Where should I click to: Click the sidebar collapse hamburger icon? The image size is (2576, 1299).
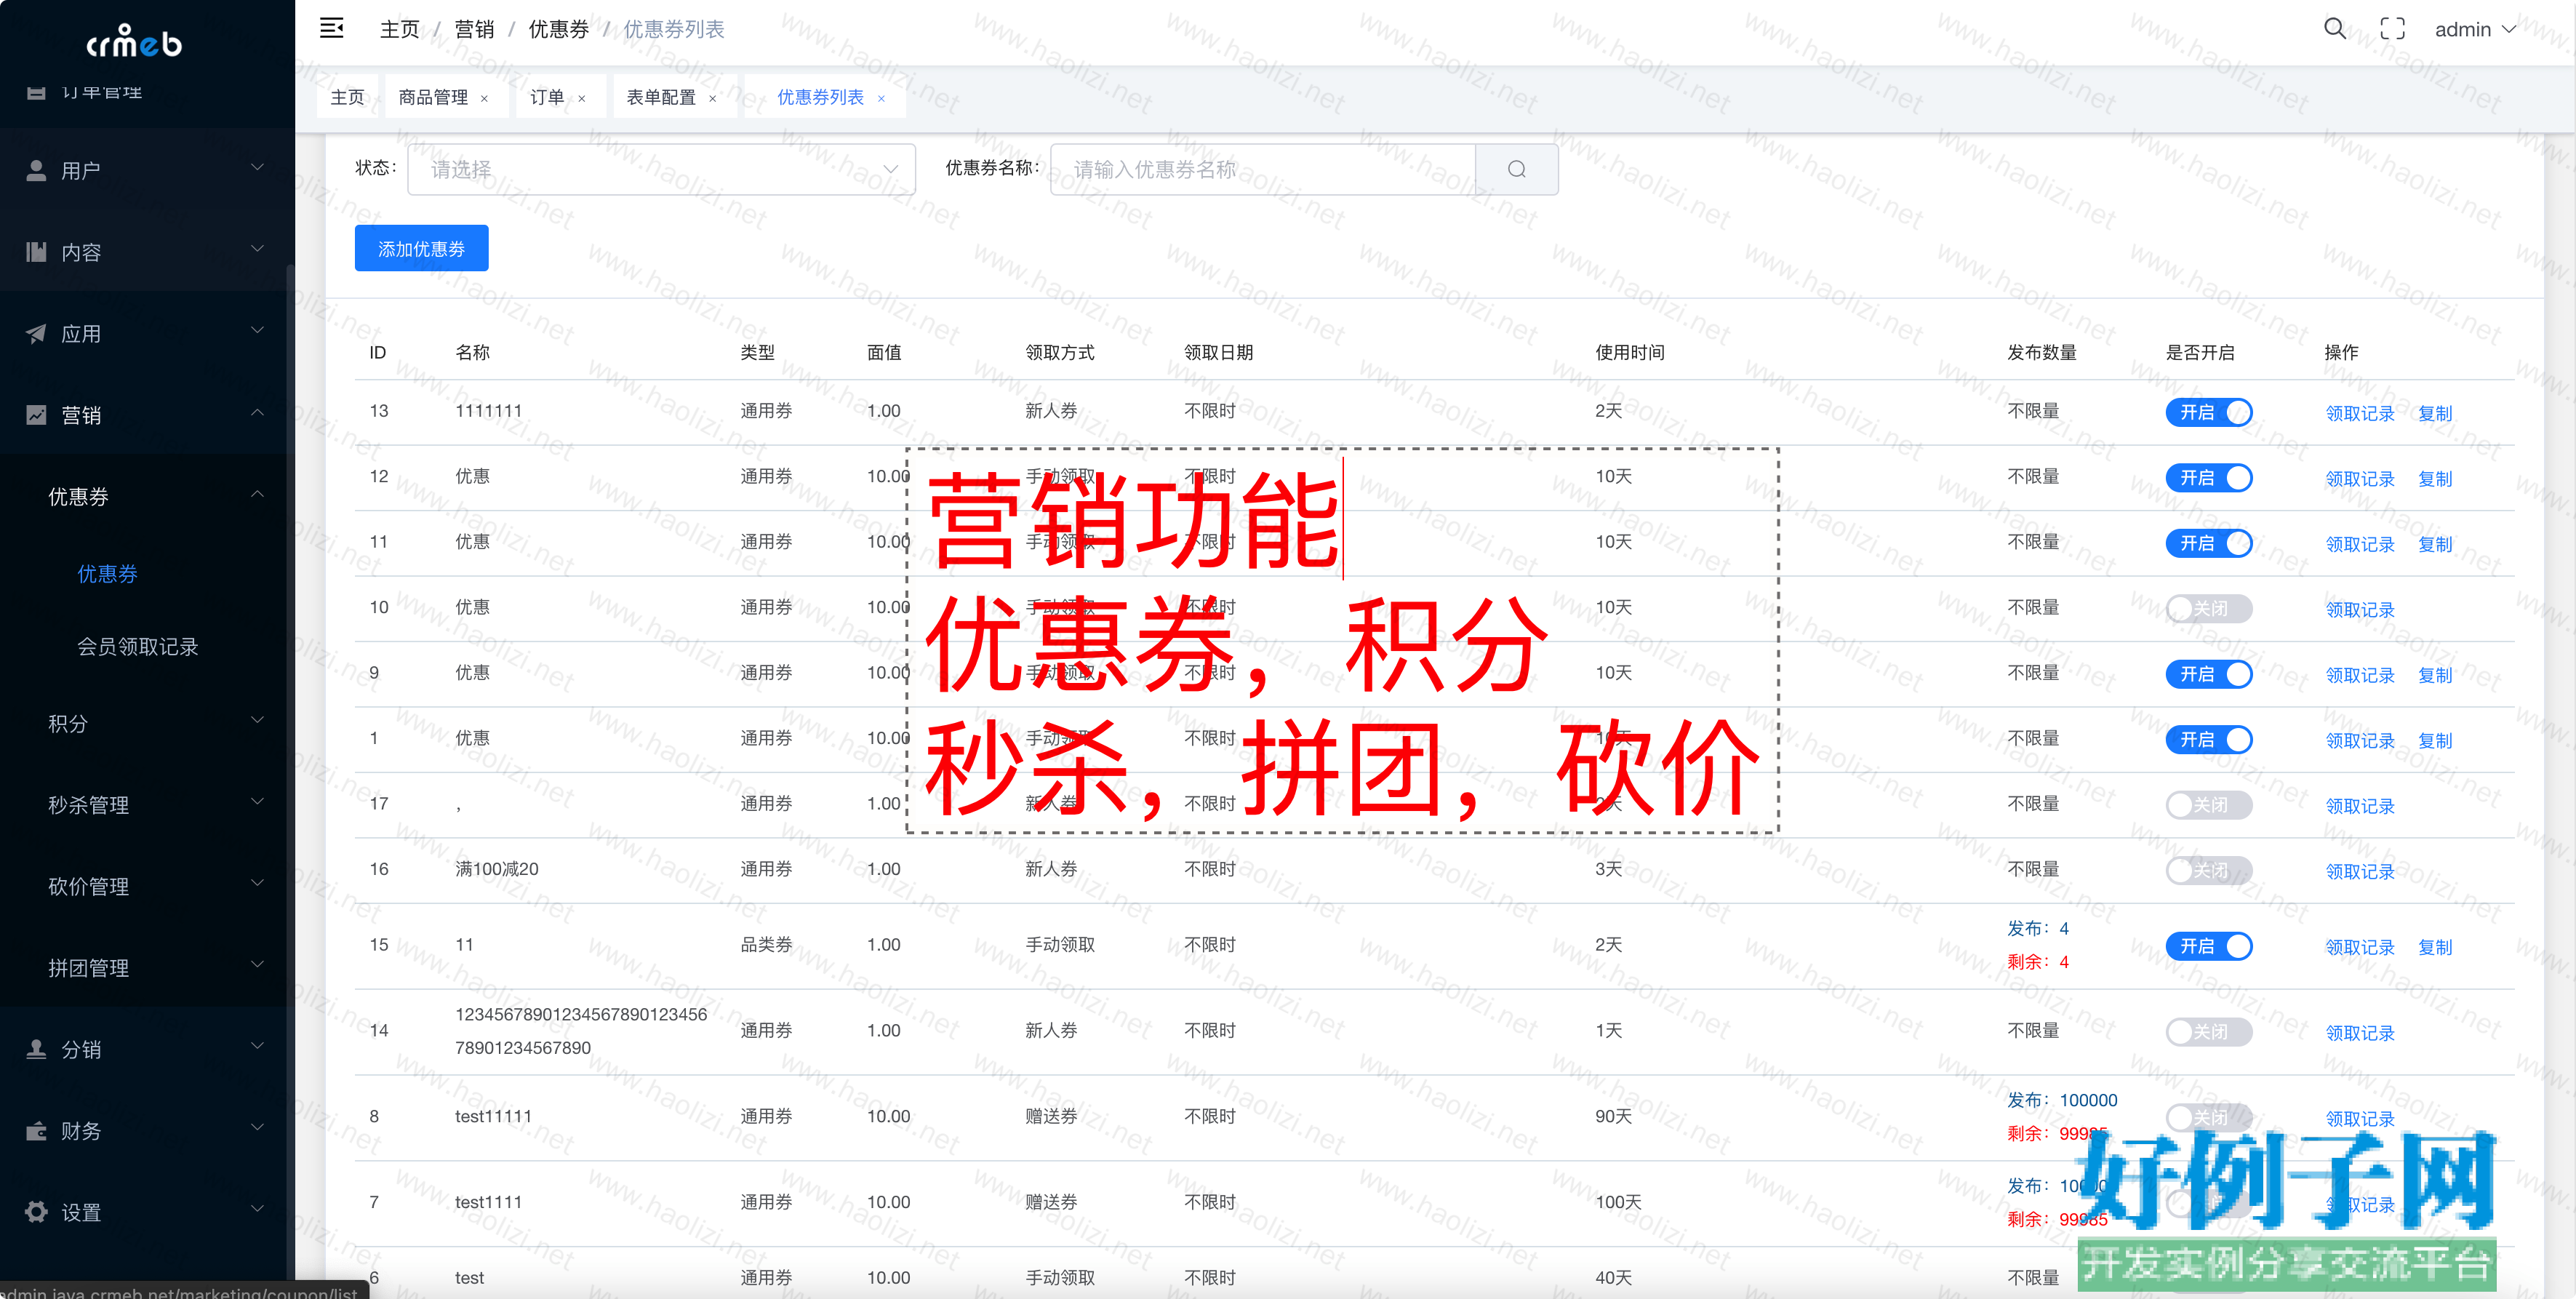pyautogui.click(x=331, y=28)
